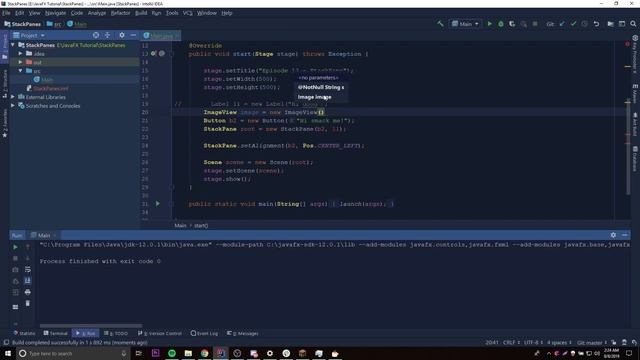The image size is (640, 360).
Task: Open Git master branch selector
Action: tap(592, 342)
